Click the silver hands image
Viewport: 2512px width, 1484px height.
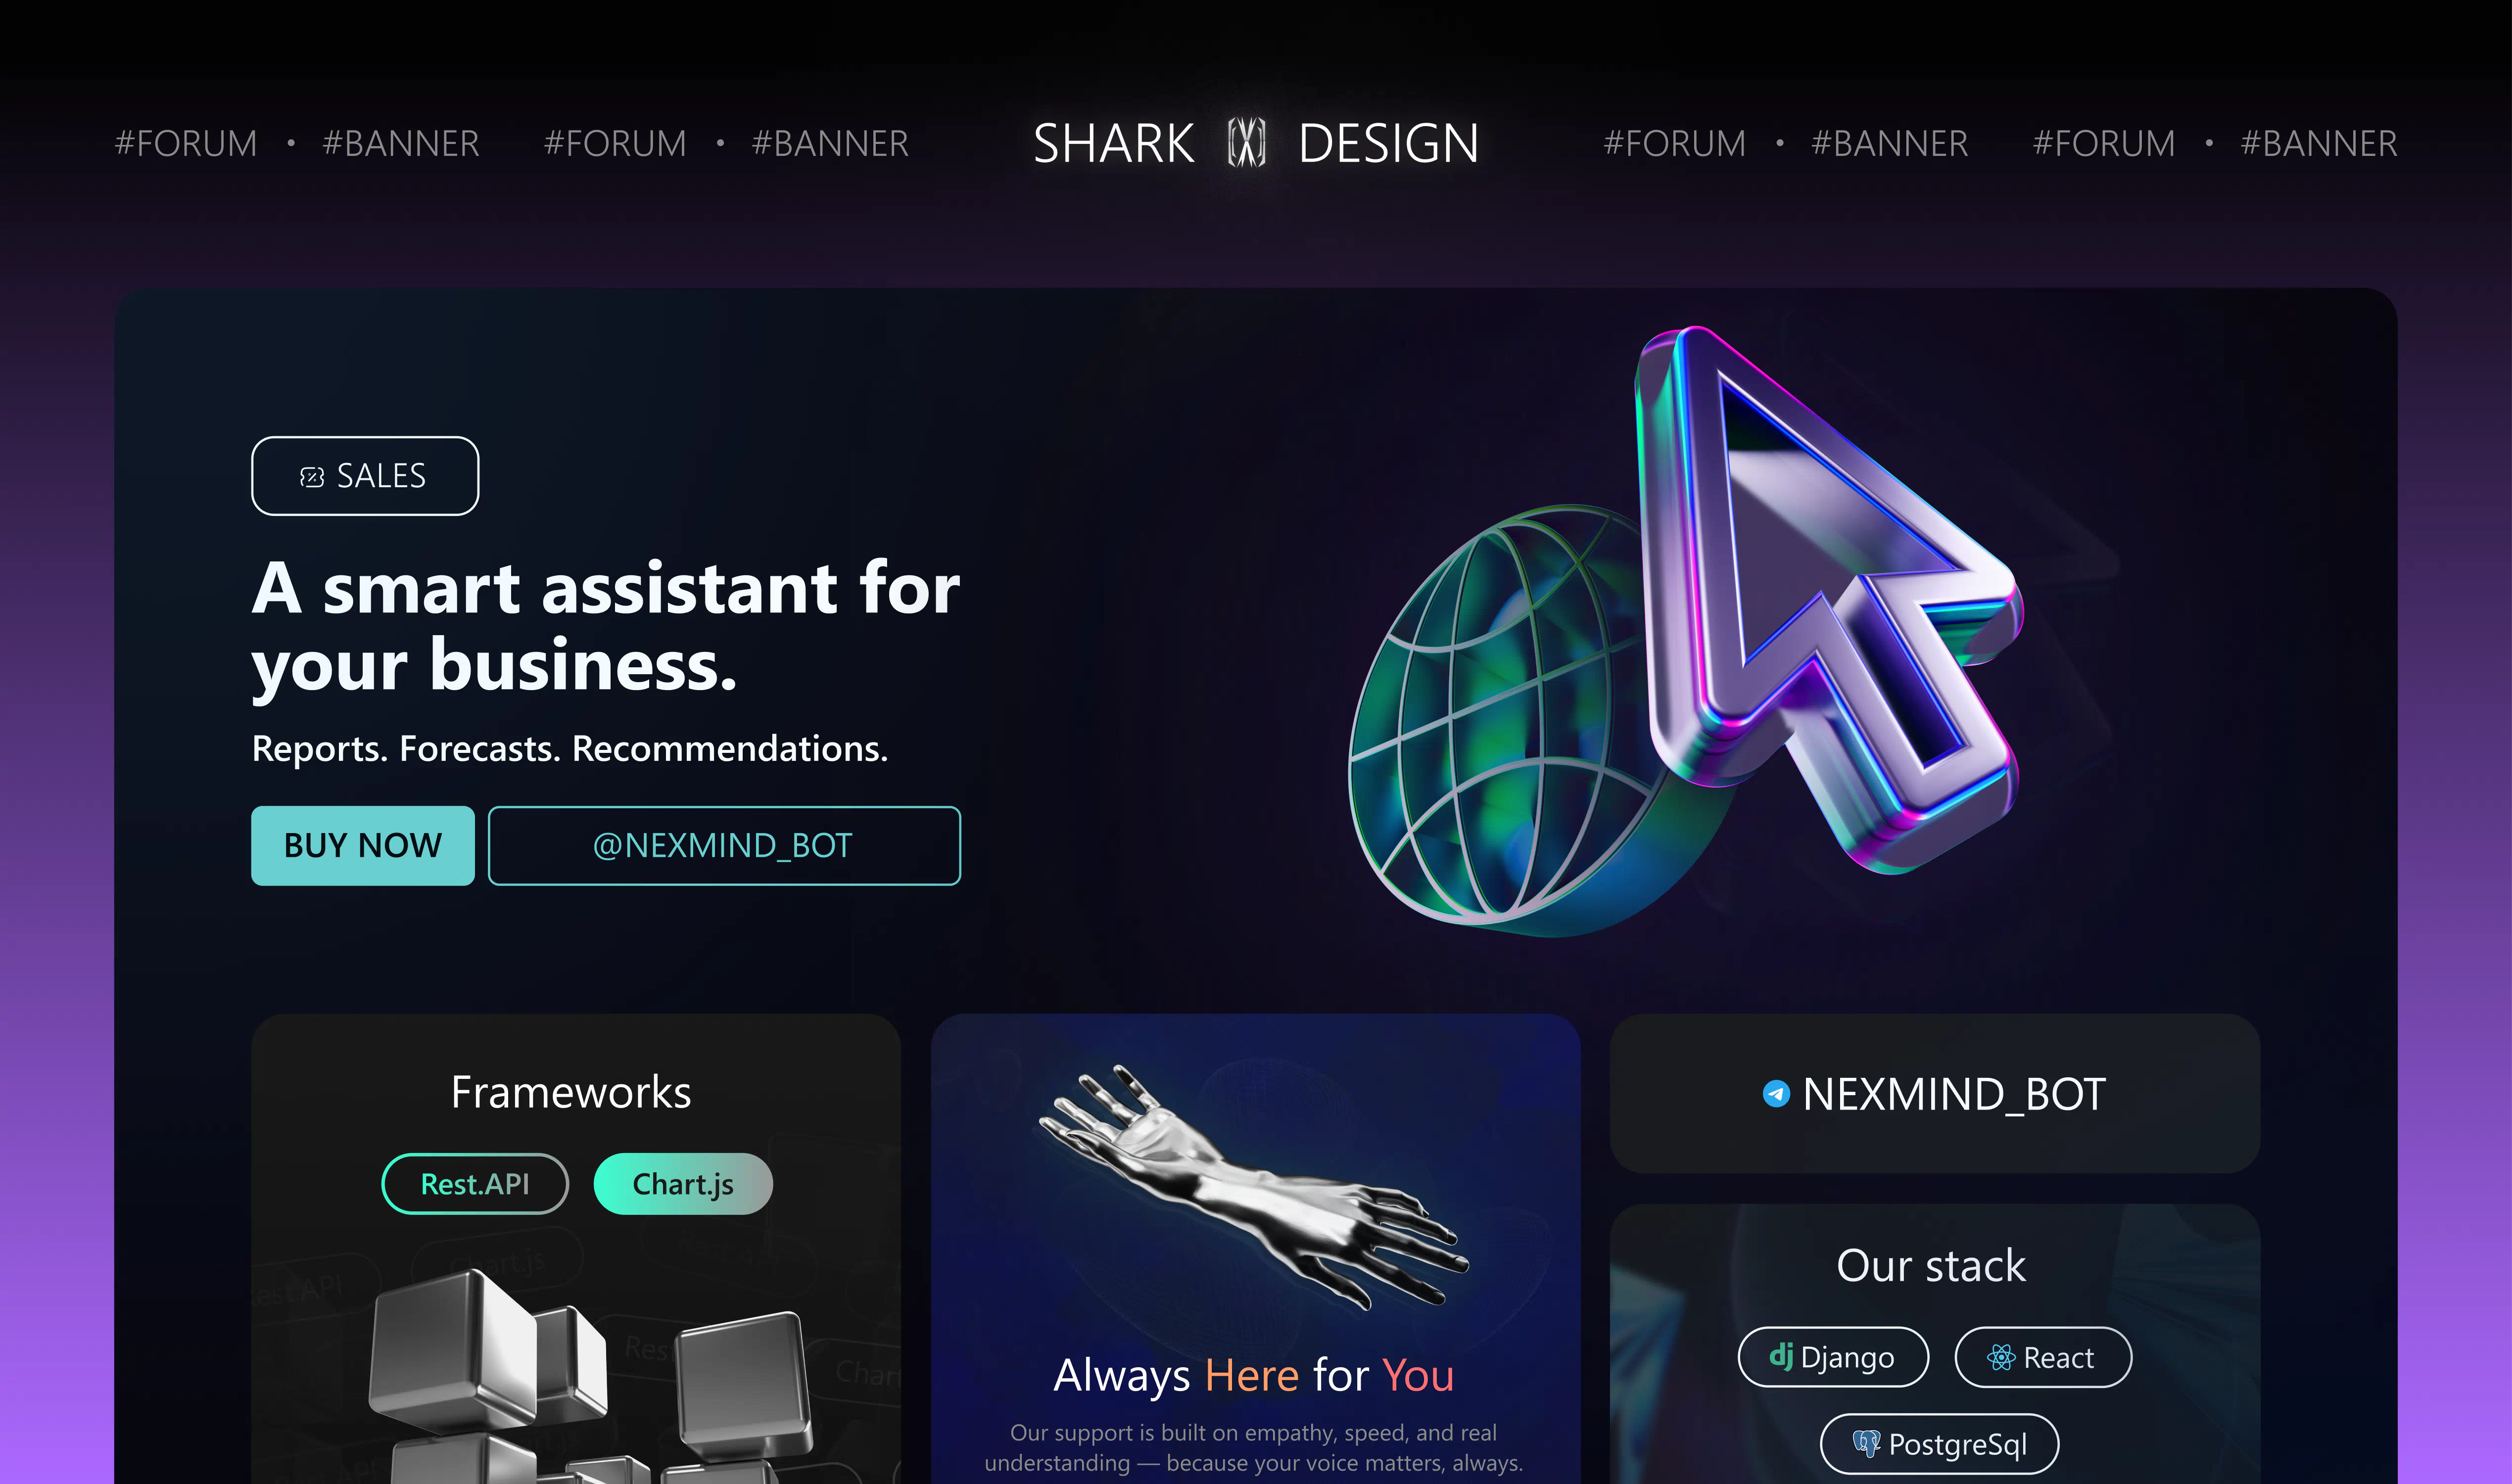(1254, 1187)
